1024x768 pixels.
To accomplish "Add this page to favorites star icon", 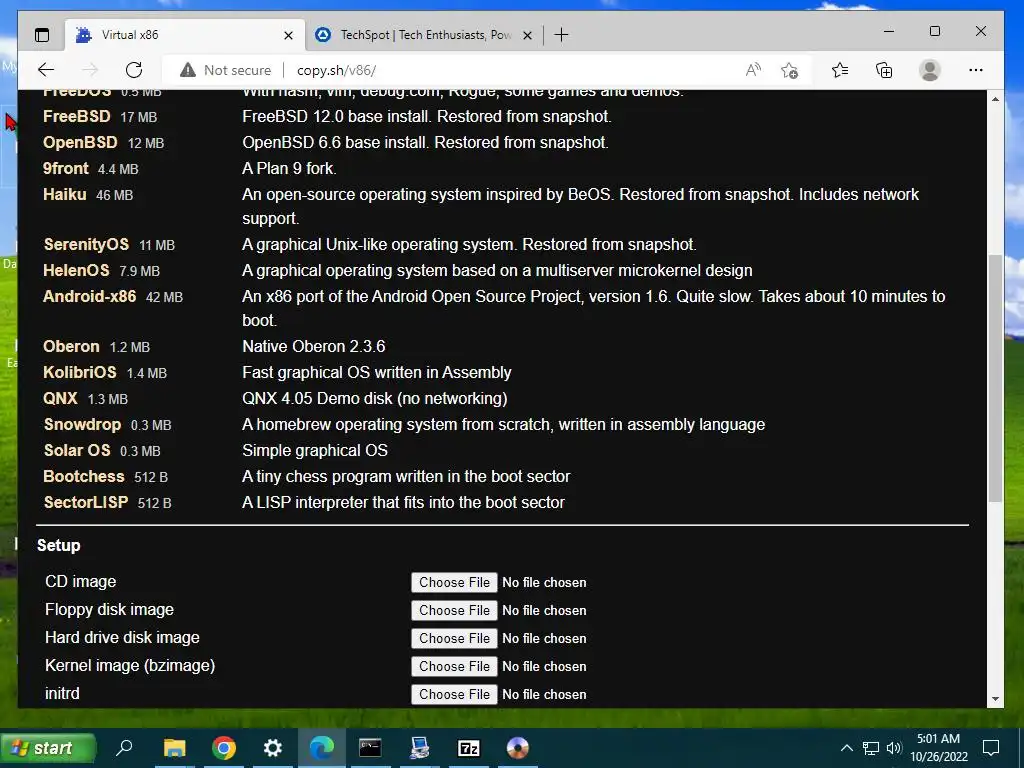I will pos(790,70).
